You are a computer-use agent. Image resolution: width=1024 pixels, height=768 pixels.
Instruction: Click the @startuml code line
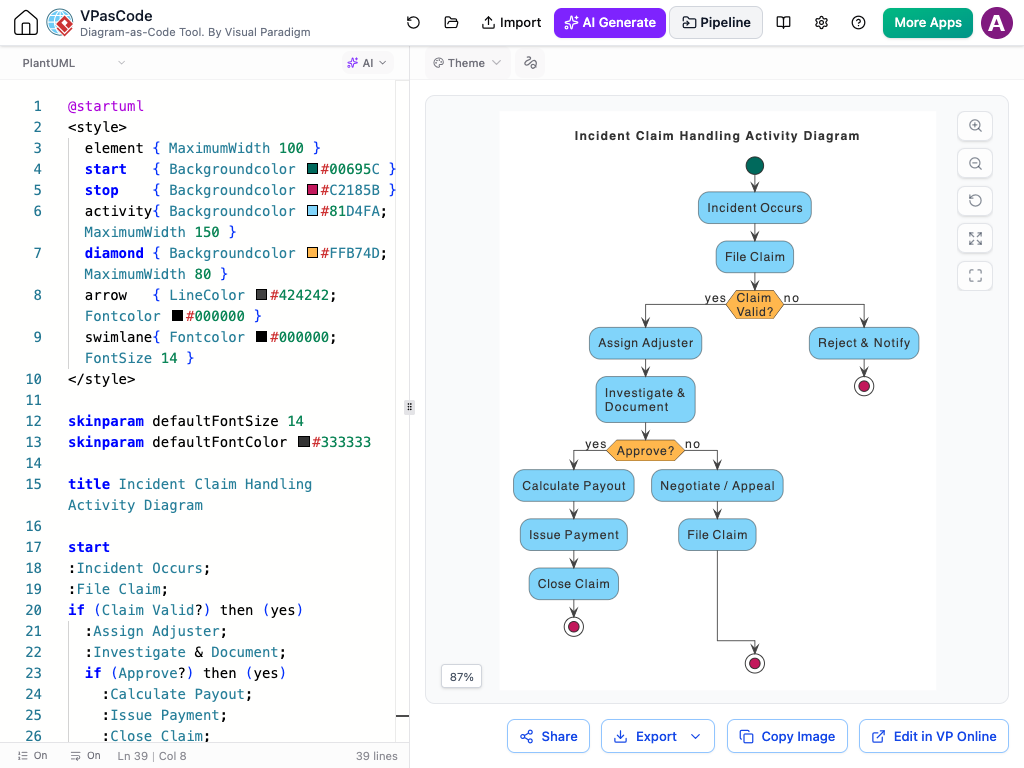tap(106, 106)
